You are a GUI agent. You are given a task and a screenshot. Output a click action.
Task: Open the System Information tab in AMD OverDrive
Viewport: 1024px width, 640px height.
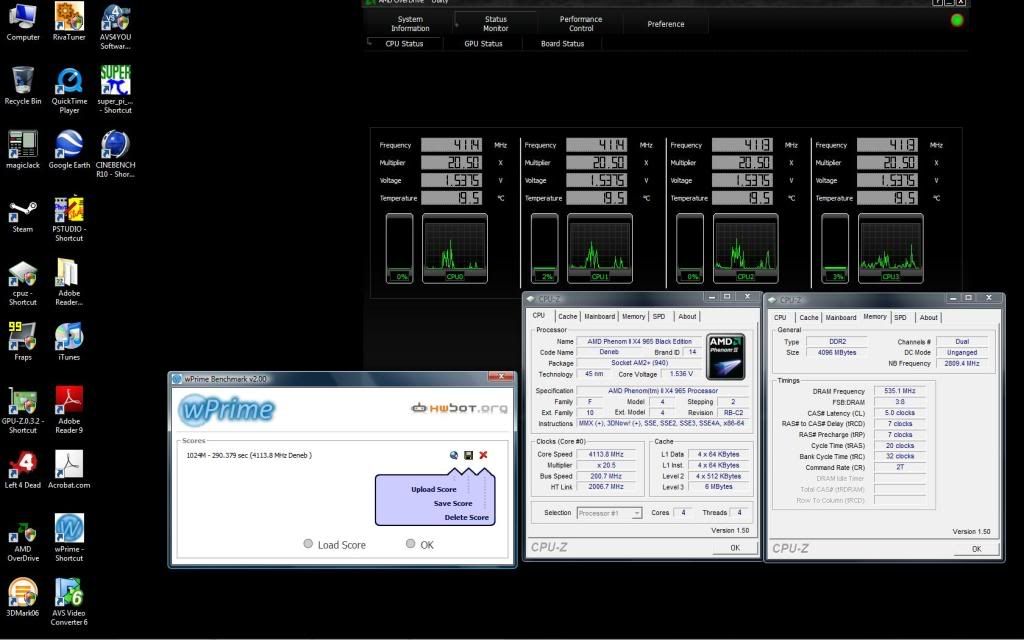pos(410,24)
